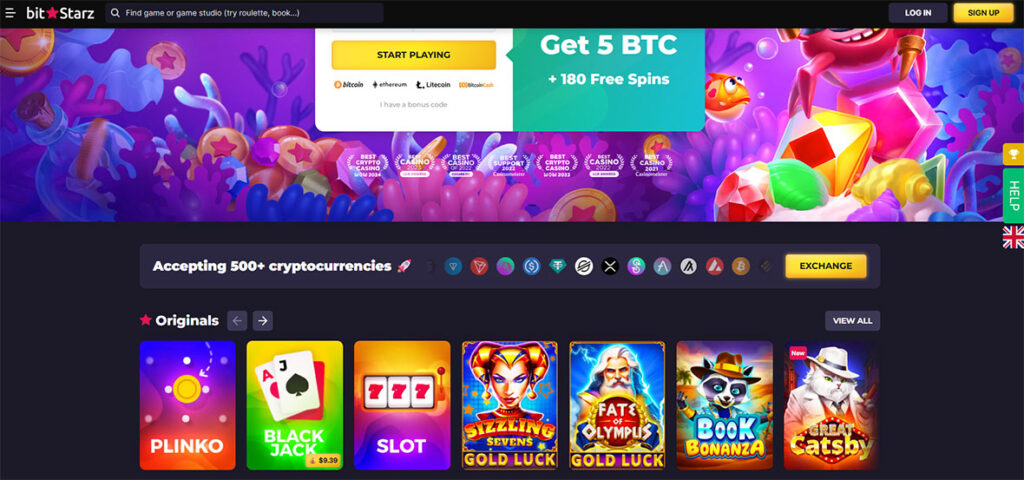Click the bitStarz logo
Screen dimensions: 1024x480
[x=60, y=13]
